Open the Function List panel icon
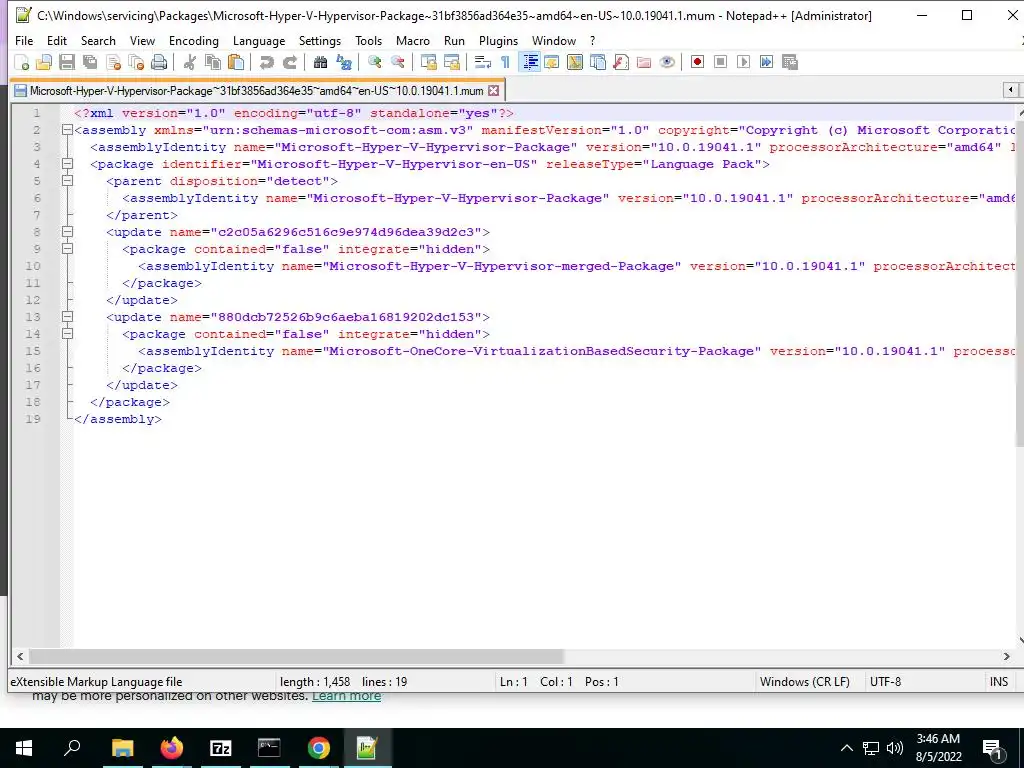1024x768 pixels. pyautogui.click(x=620, y=62)
